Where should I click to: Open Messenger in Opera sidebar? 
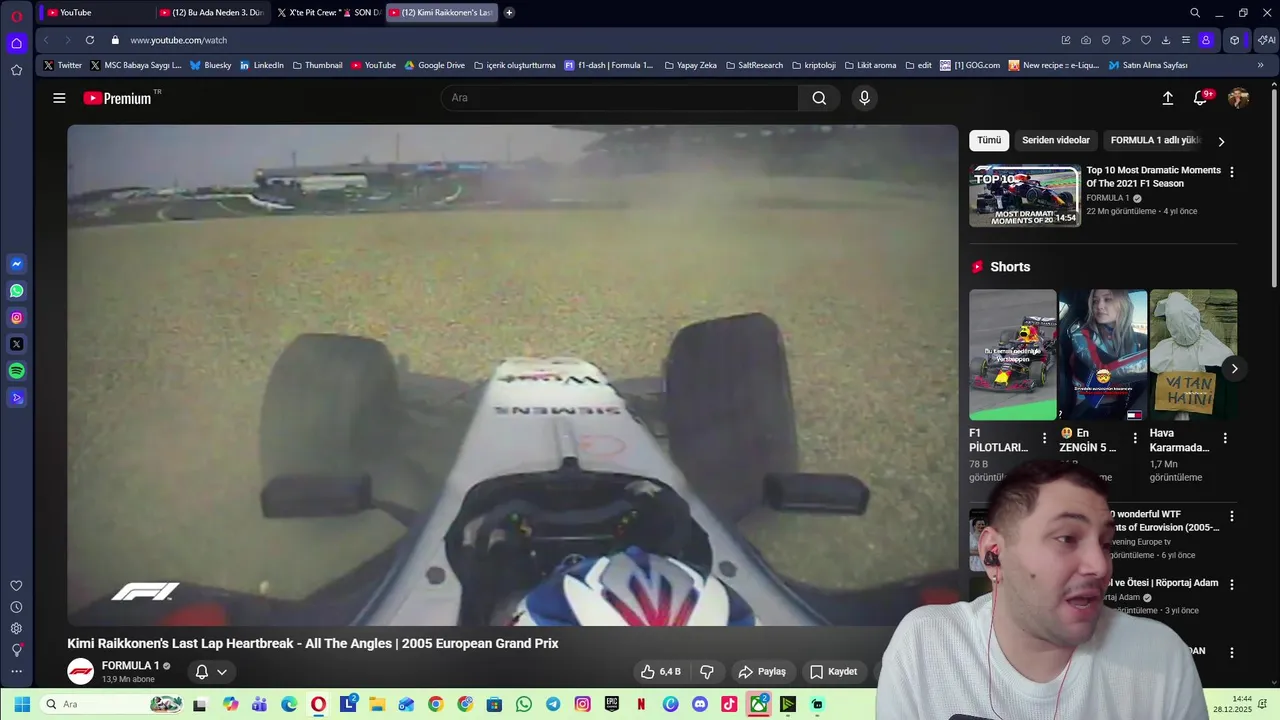16,264
